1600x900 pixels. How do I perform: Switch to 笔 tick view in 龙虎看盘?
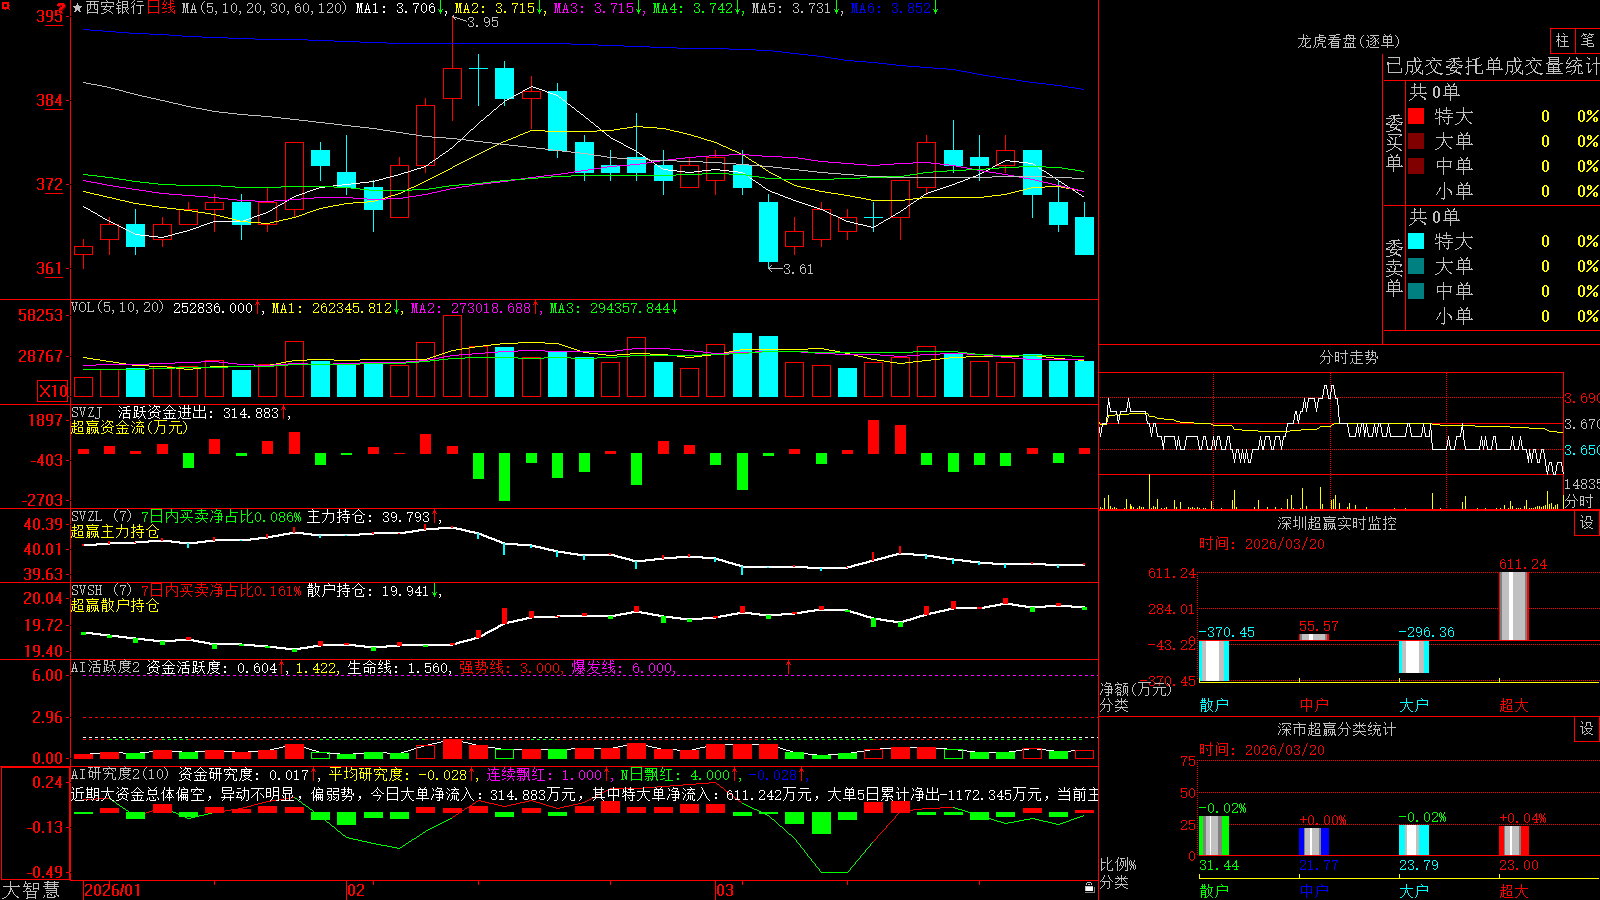point(1587,40)
